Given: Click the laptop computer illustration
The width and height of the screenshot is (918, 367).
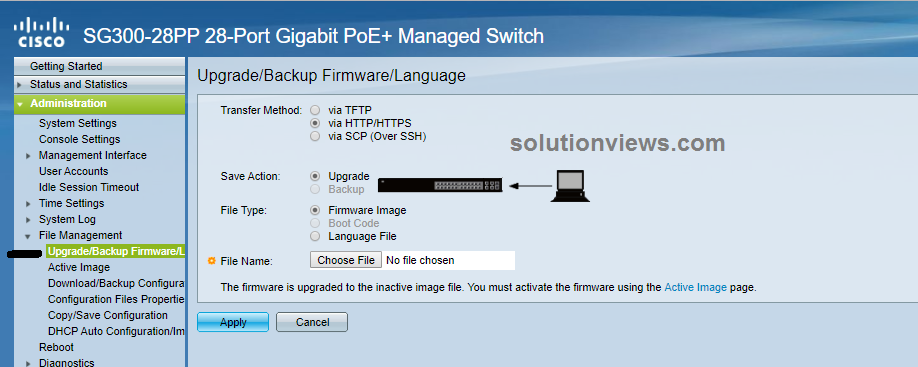Looking at the screenshot, I should [x=570, y=186].
